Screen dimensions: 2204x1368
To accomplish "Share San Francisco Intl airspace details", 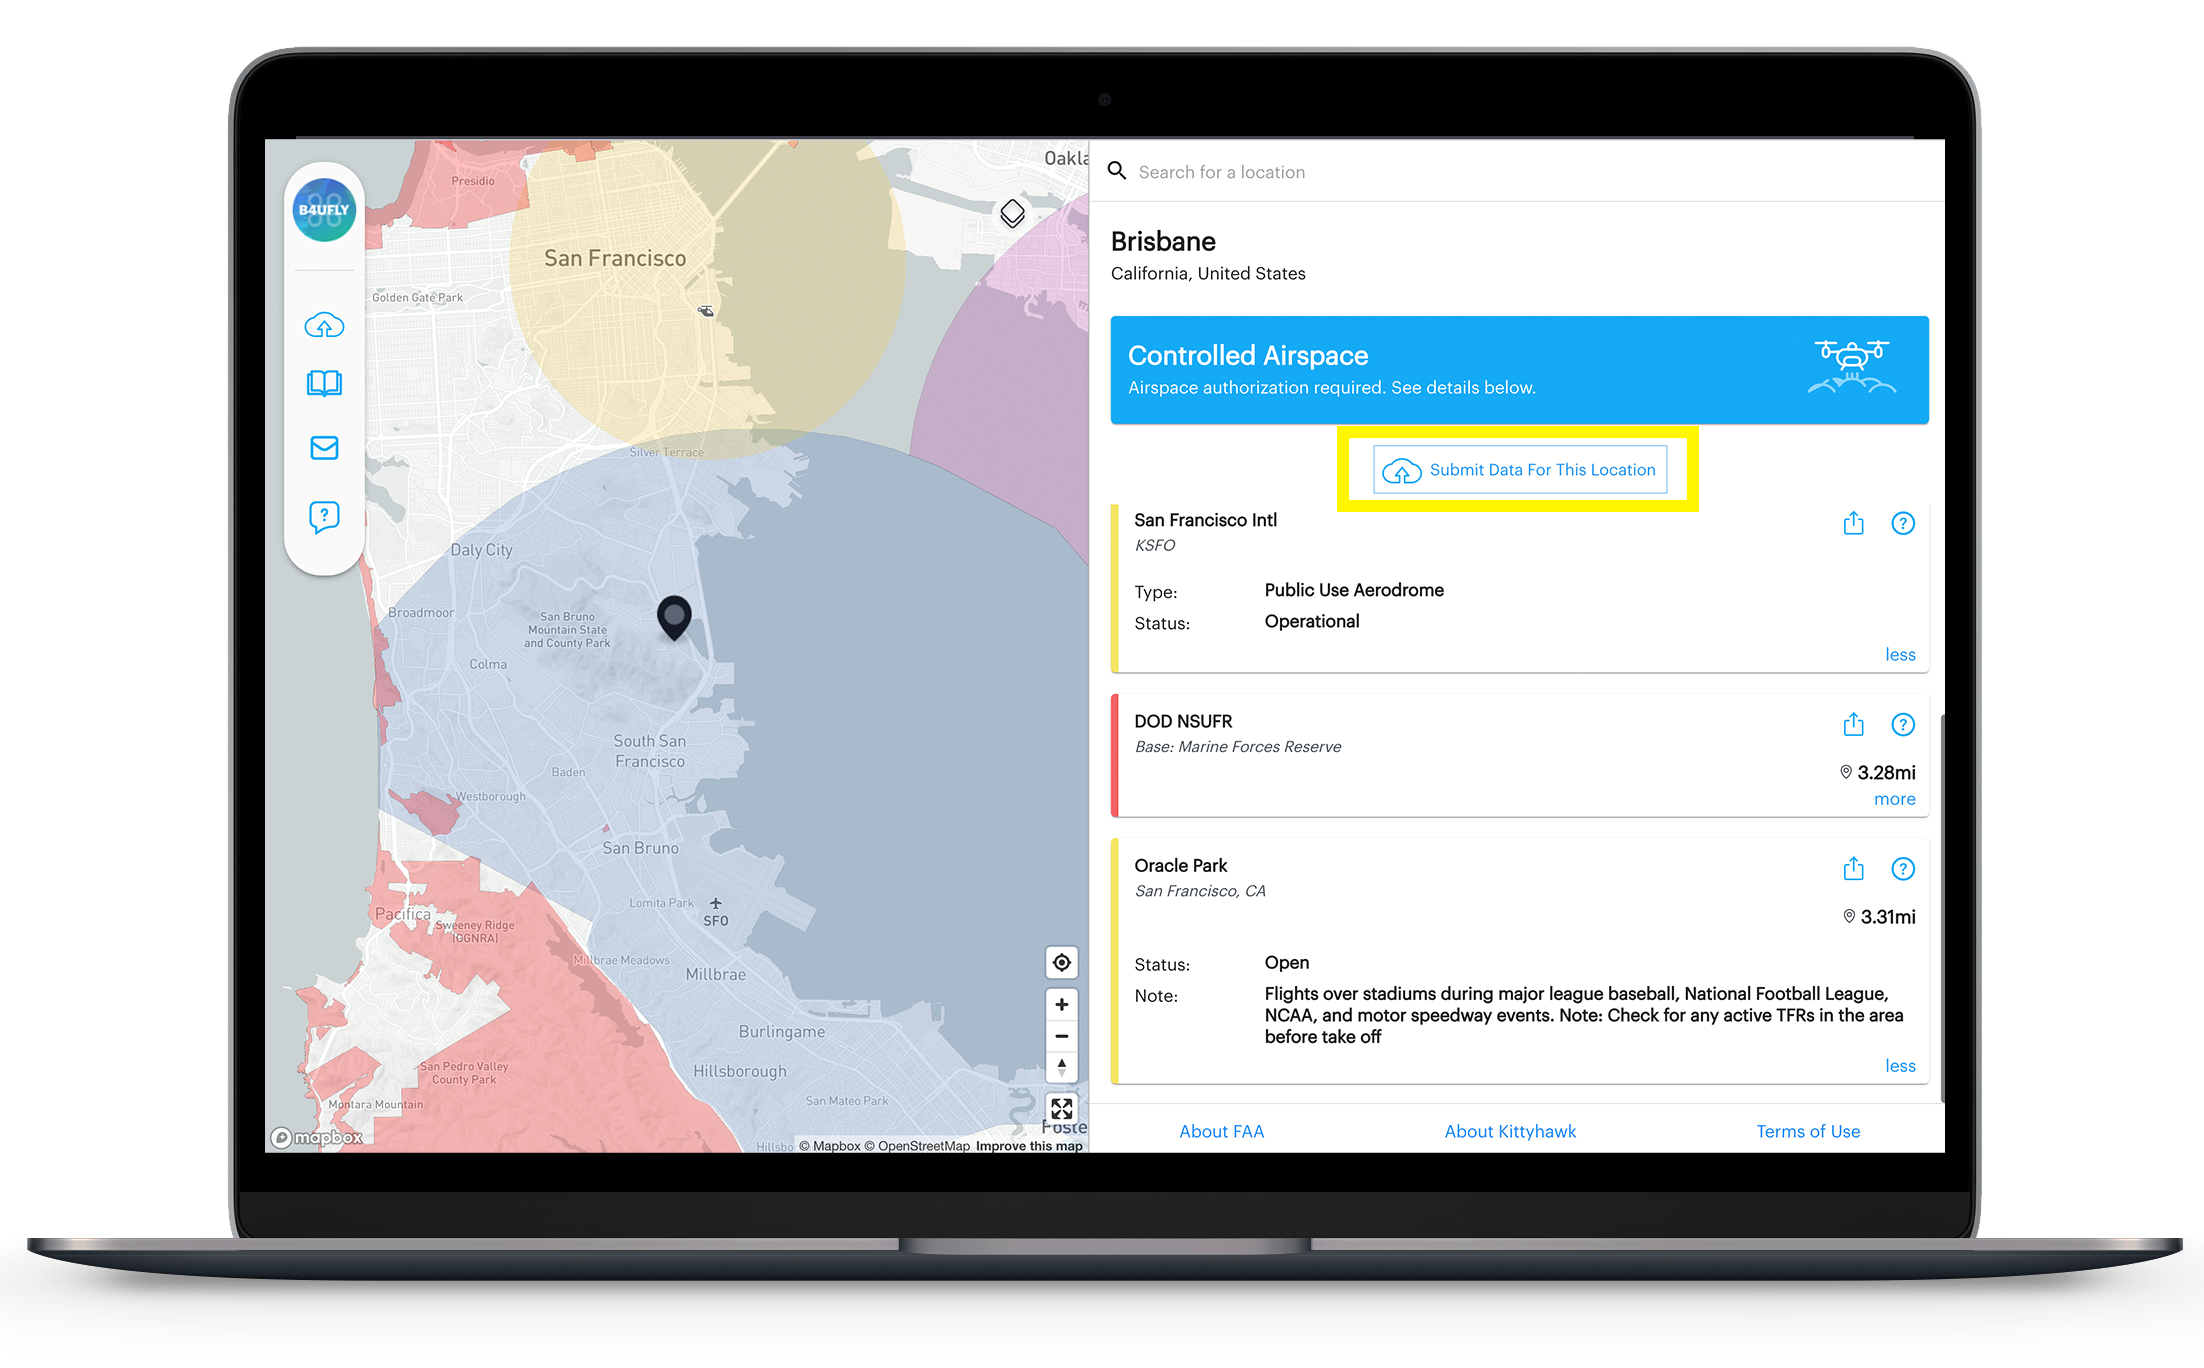I will (1853, 523).
